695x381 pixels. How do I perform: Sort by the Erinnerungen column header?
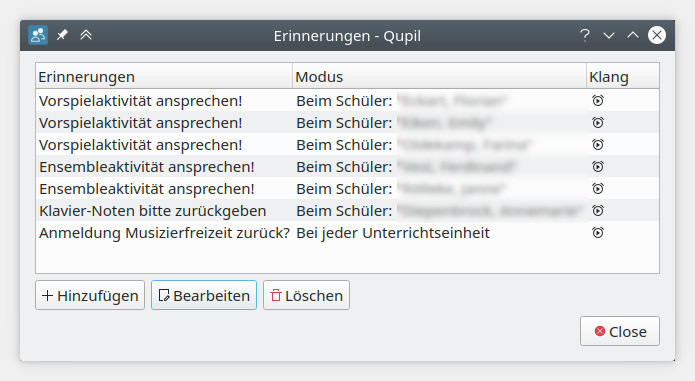point(164,76)
